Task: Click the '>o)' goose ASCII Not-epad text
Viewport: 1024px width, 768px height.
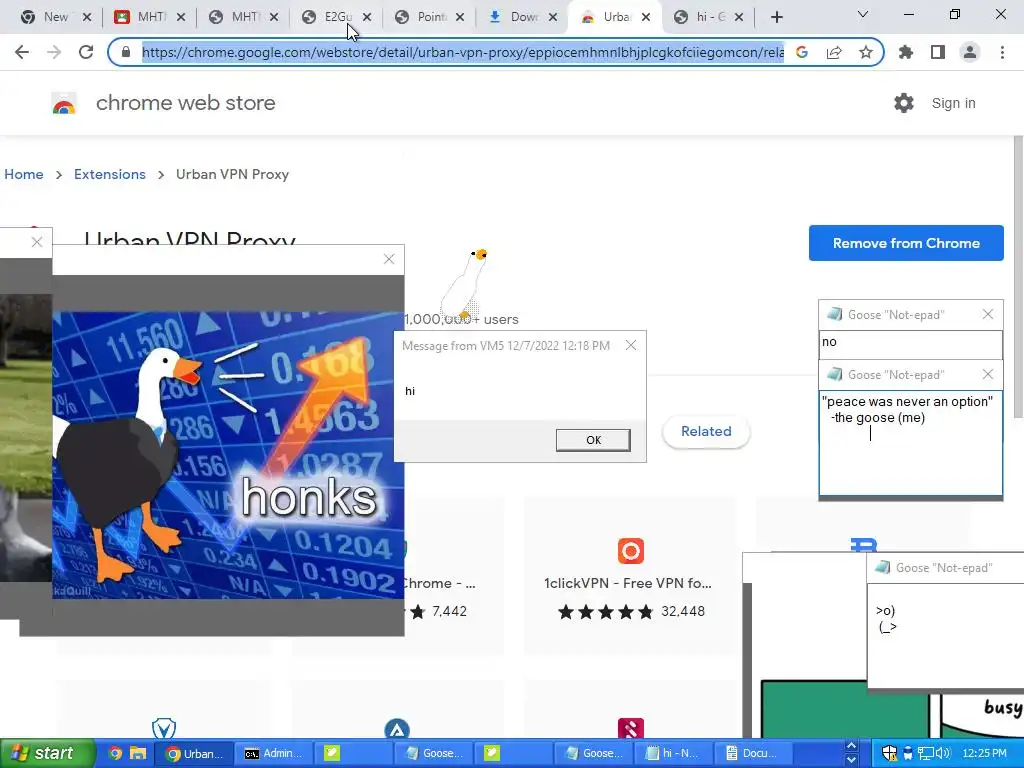Action: [x=886, y=619]
